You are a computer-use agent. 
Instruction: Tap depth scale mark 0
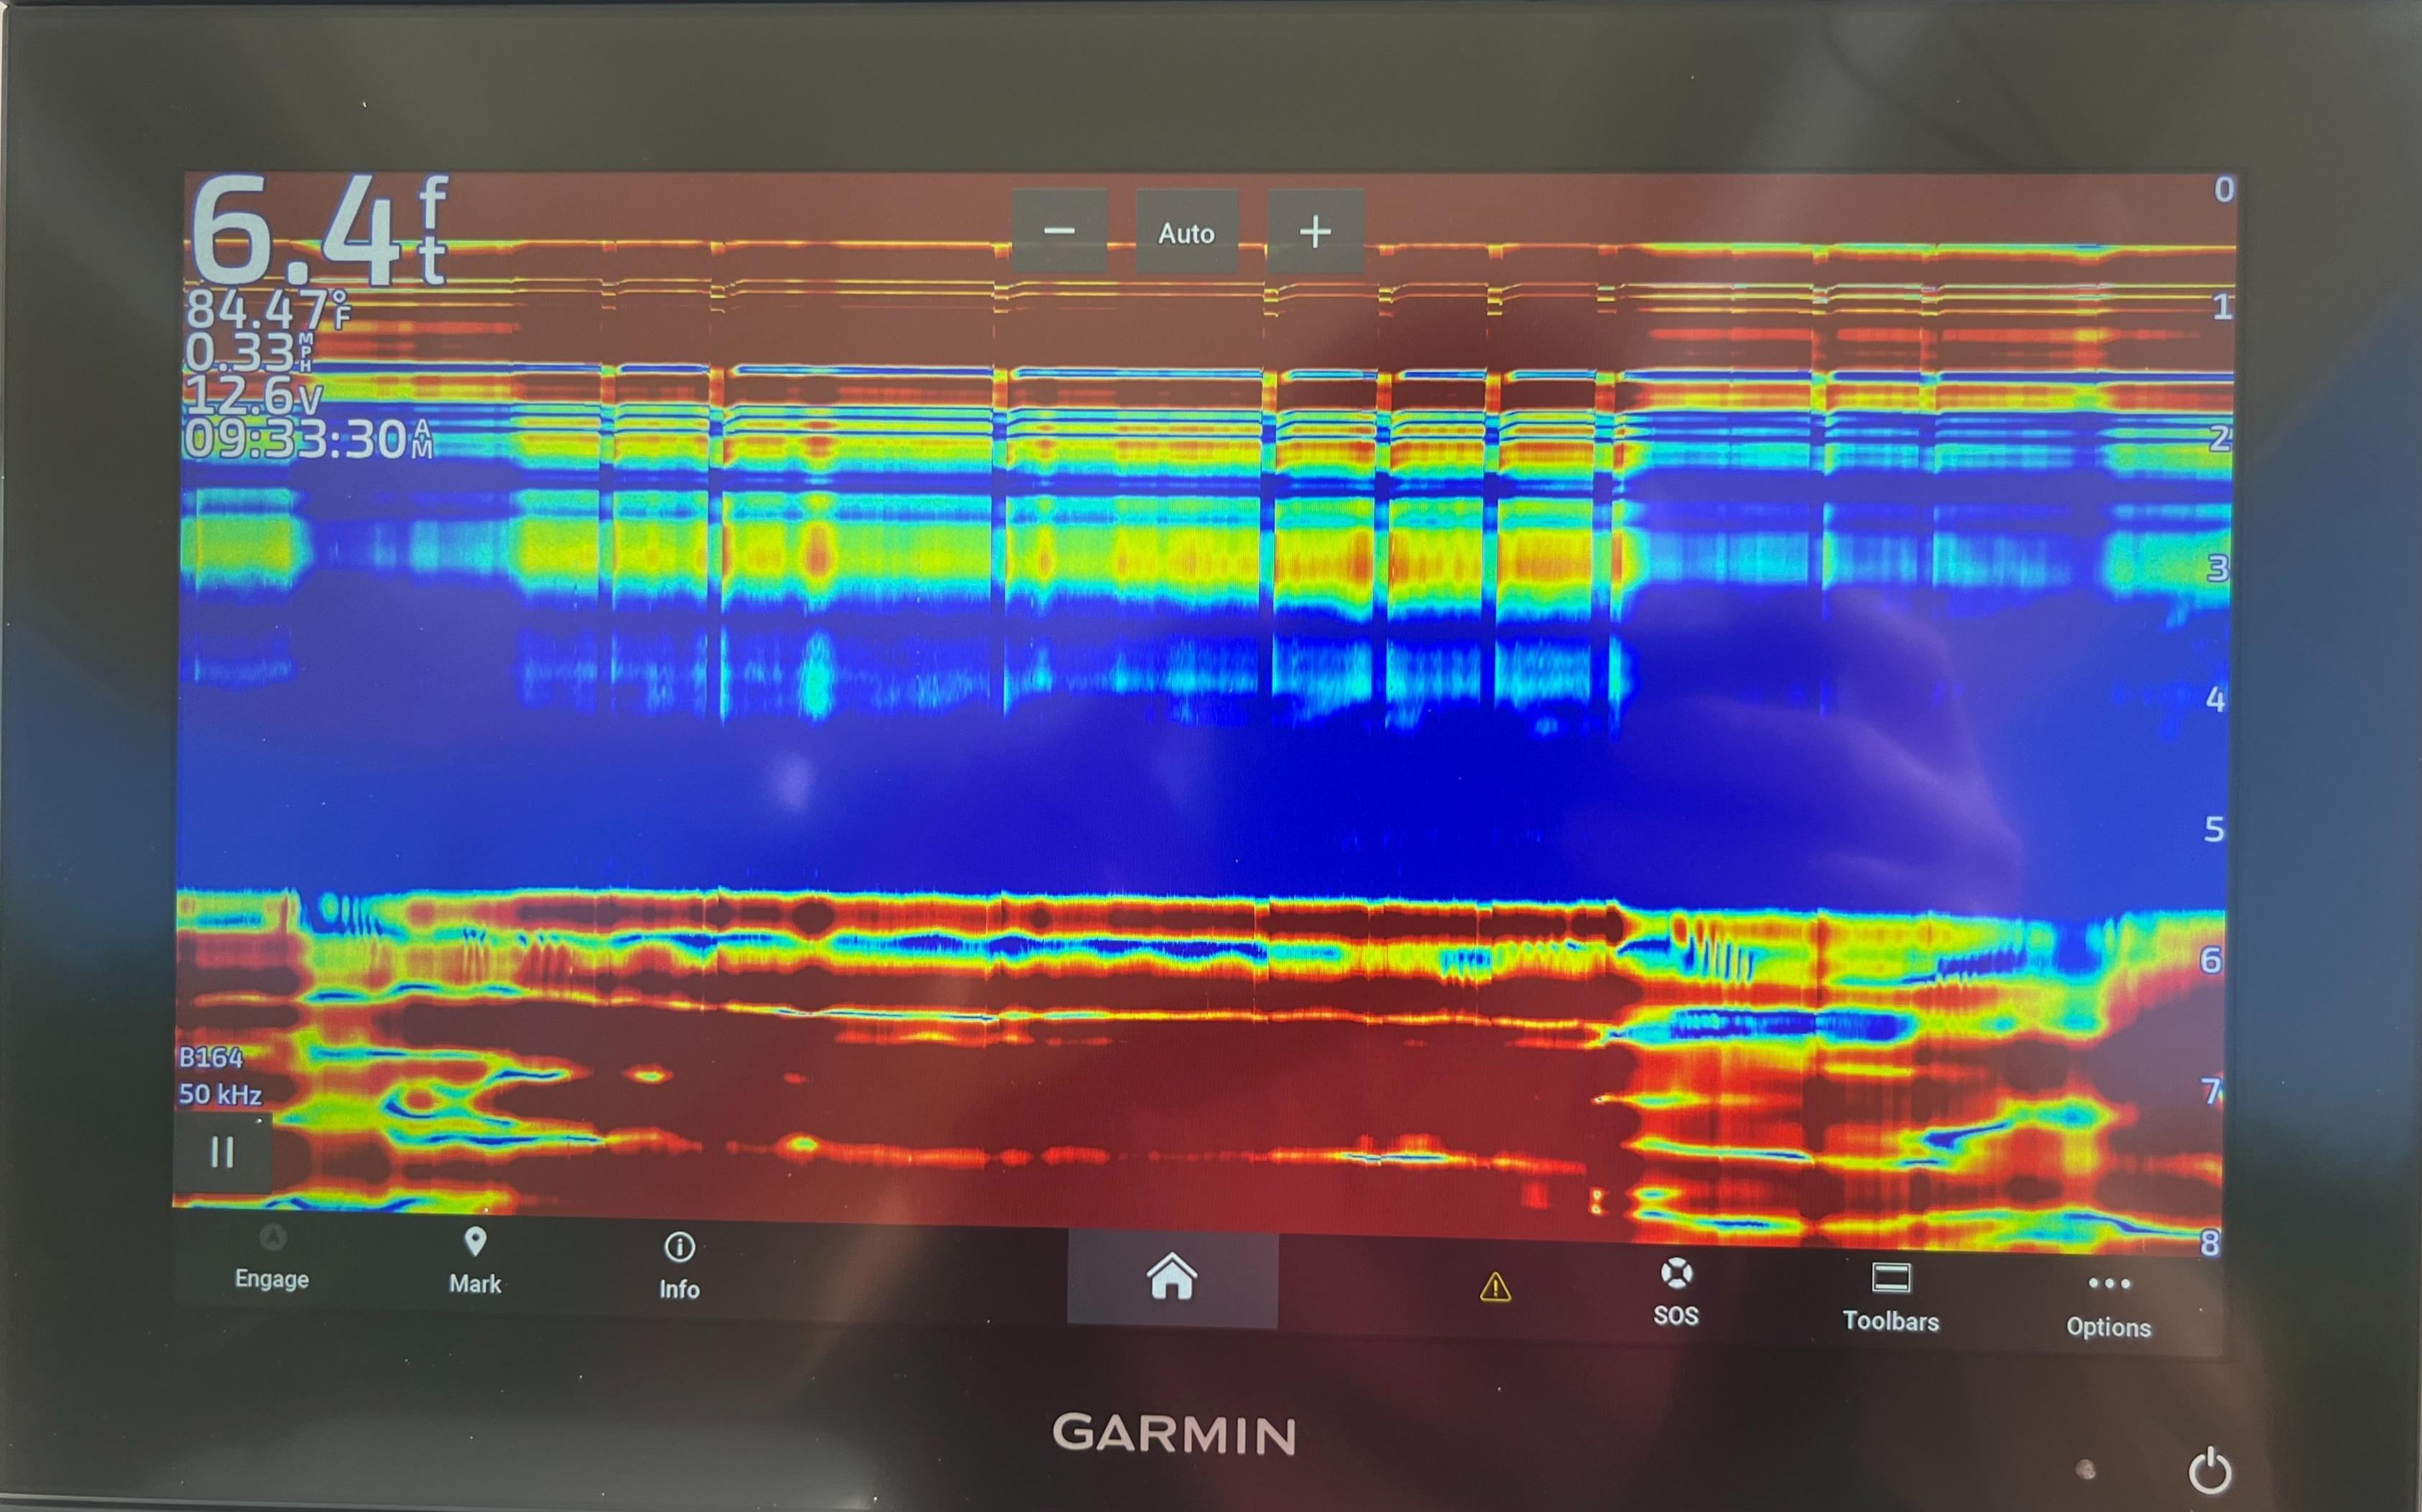[2223, 190]
